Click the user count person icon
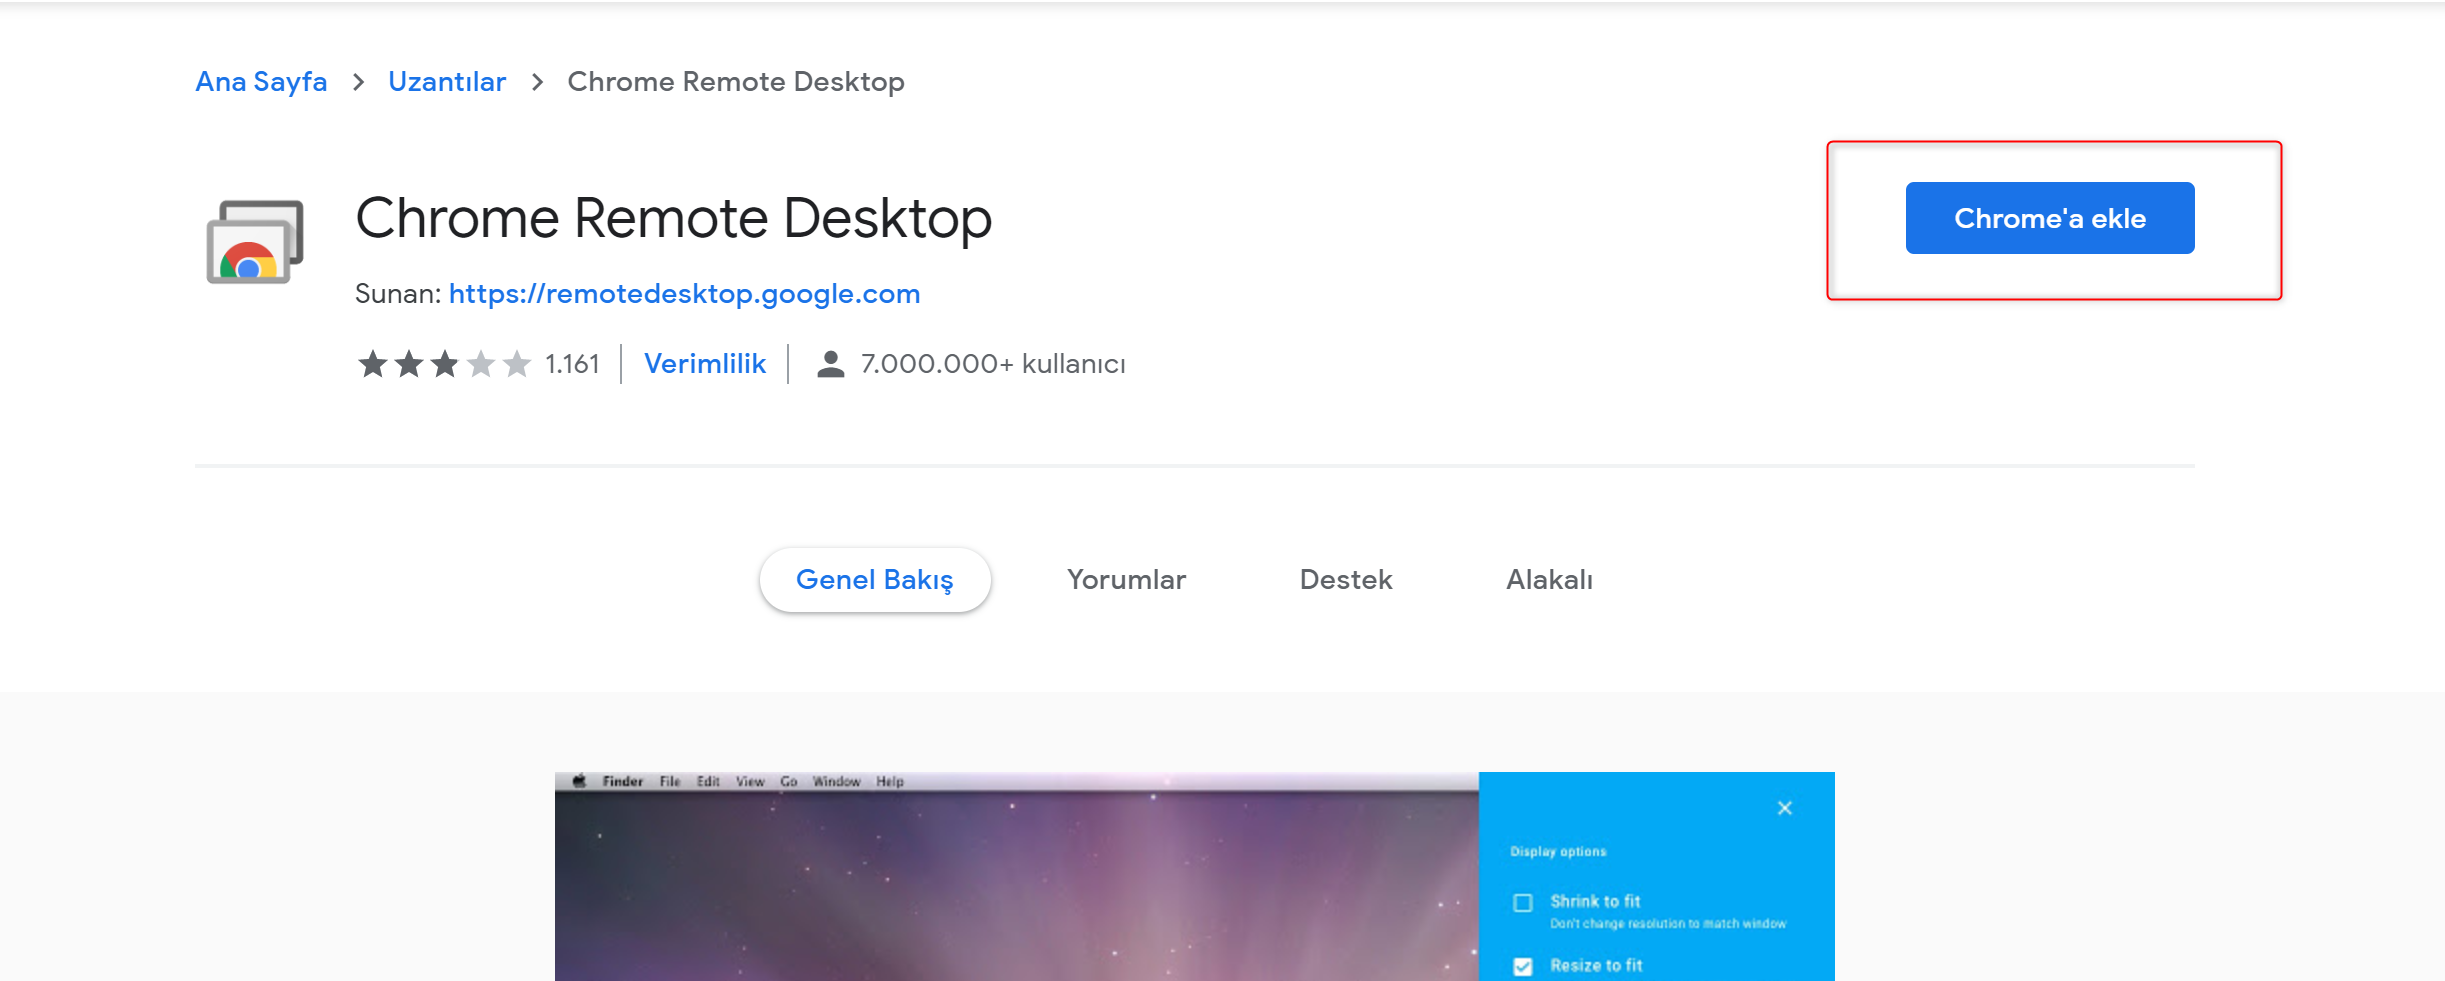The width and height of the screenshot is (2445, 981). click(x=830, y=364)
